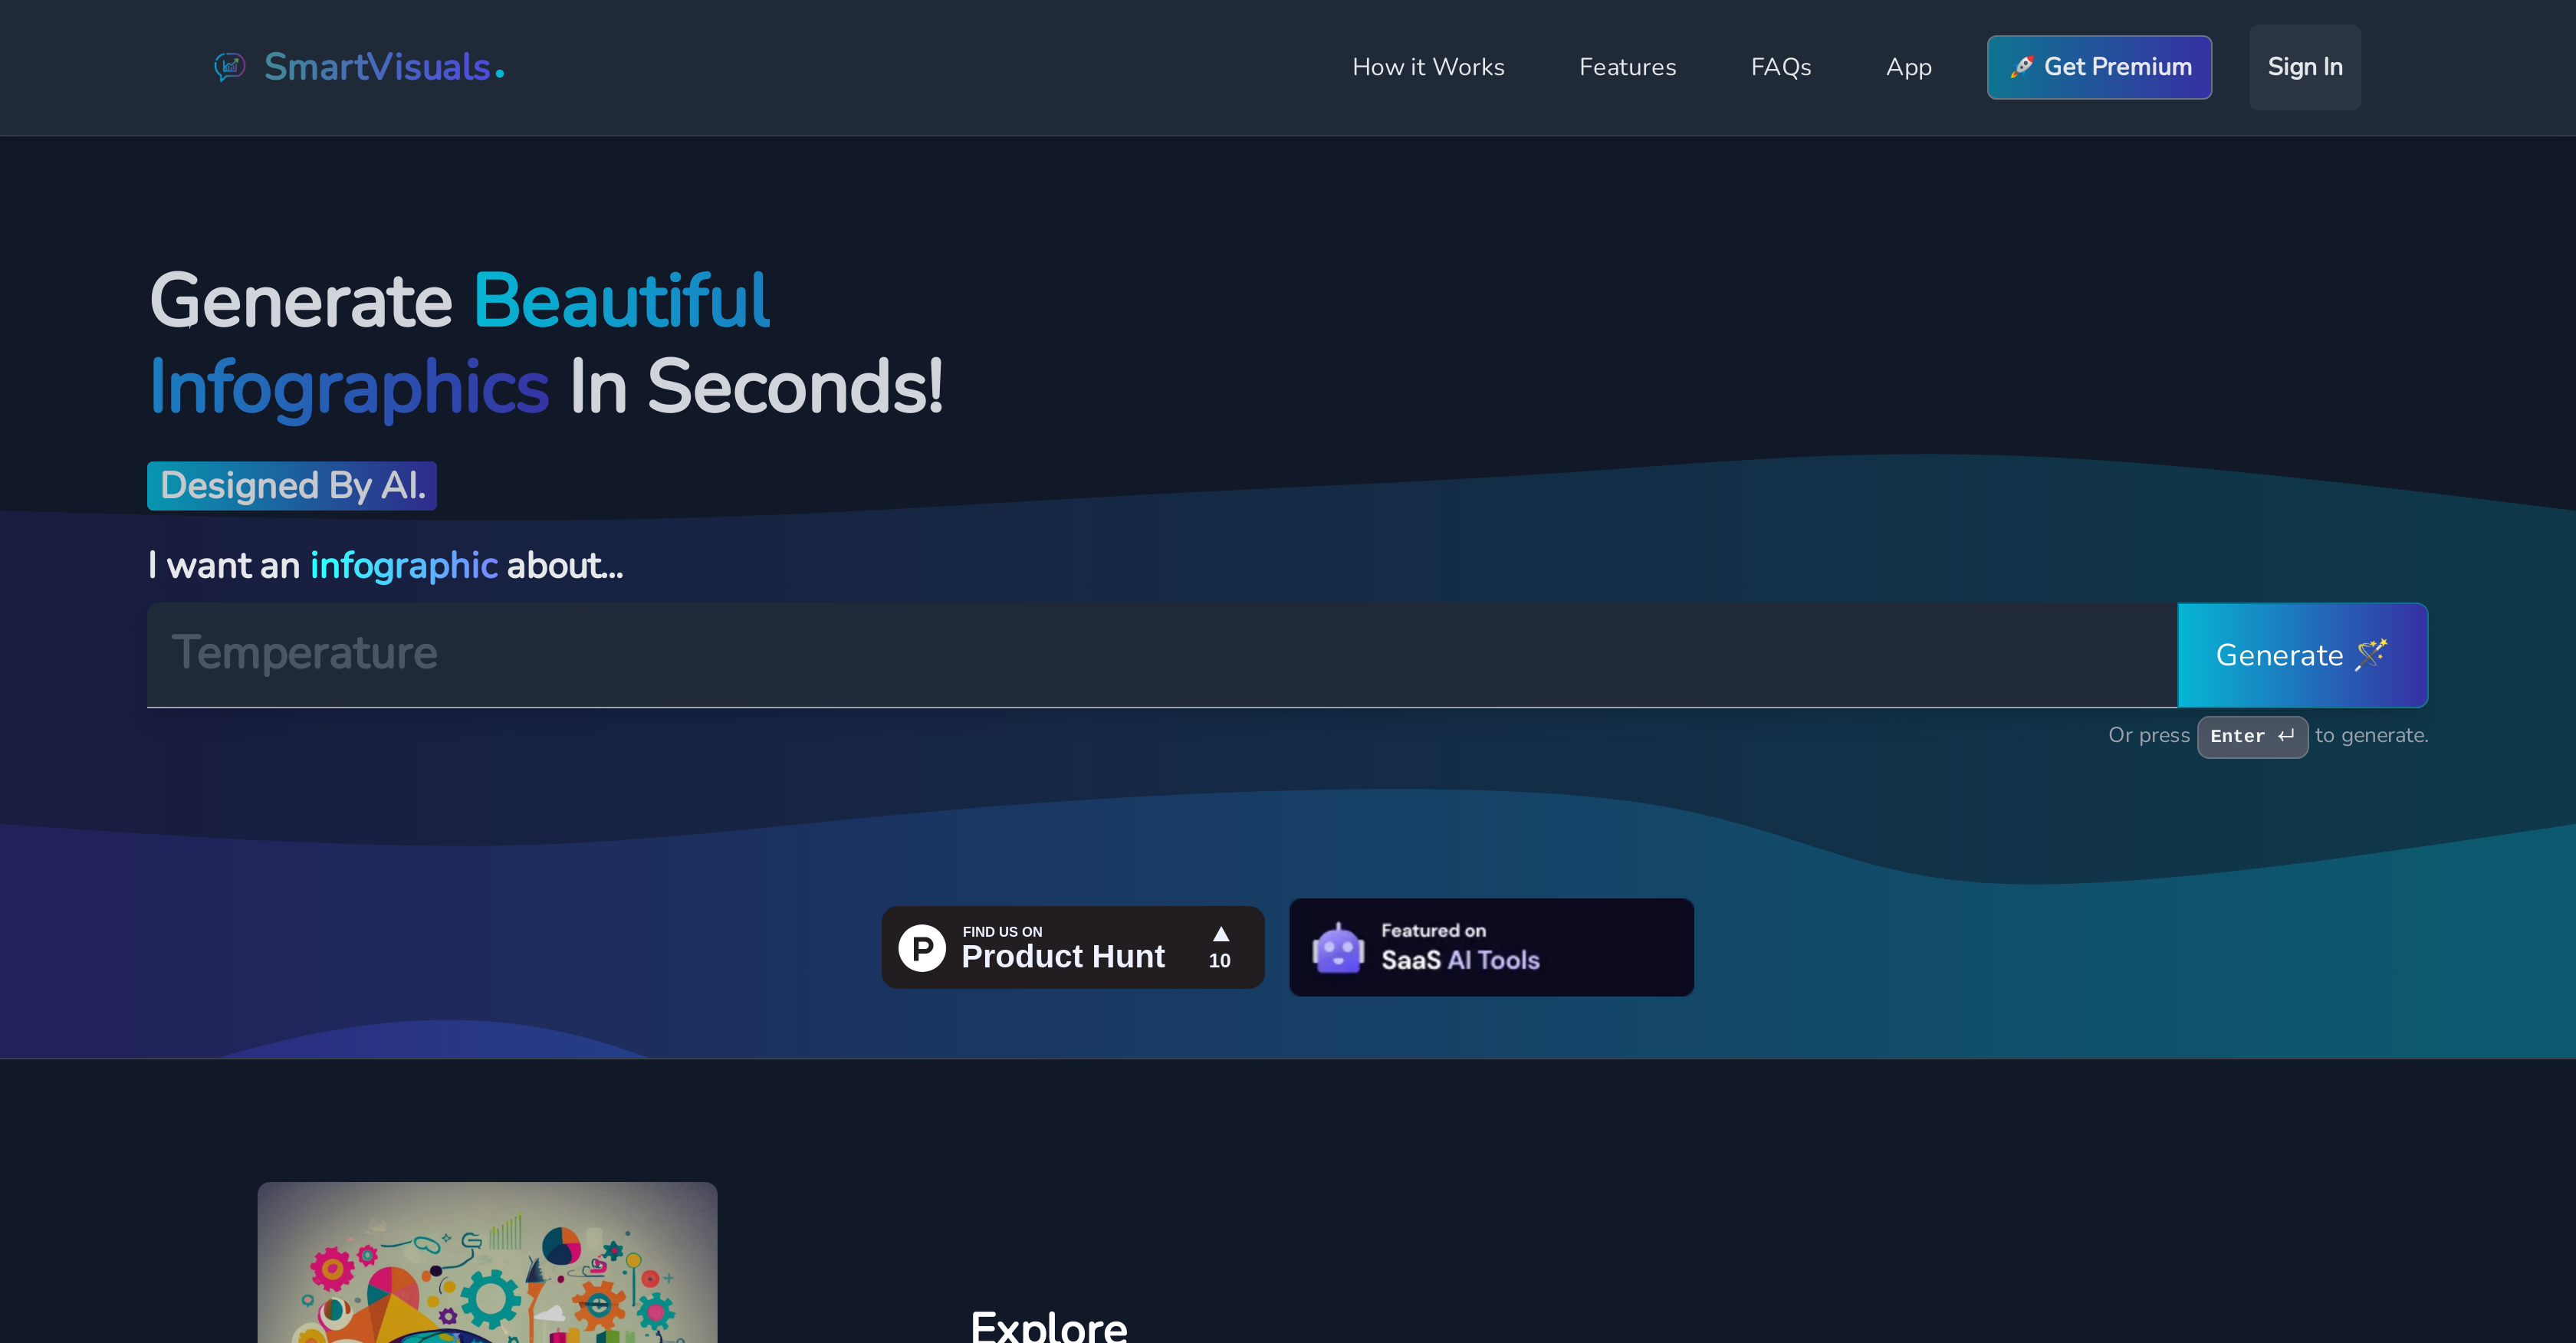This screenshot has height=1343, width=2576.
Task: Click the Sign In button
Action: point(2304,67)
